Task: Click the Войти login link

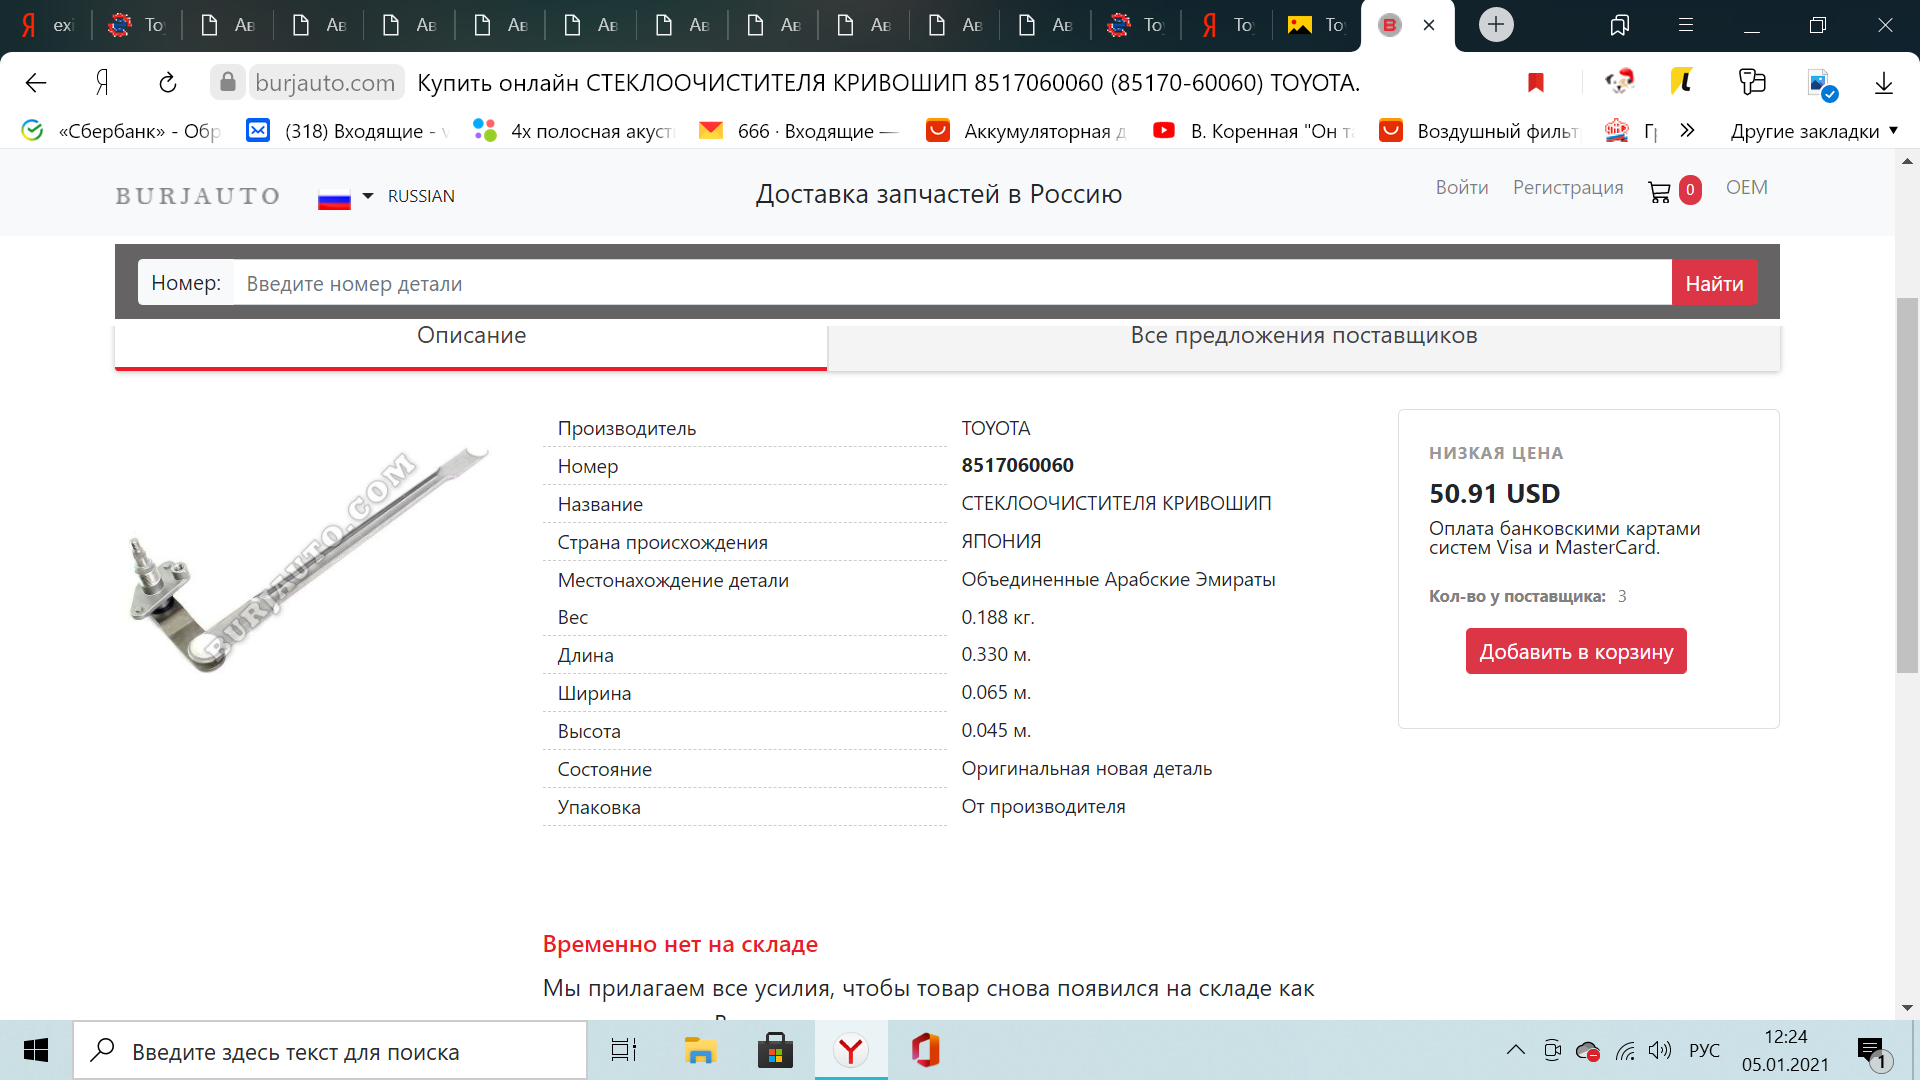Action: (1462, 188)
